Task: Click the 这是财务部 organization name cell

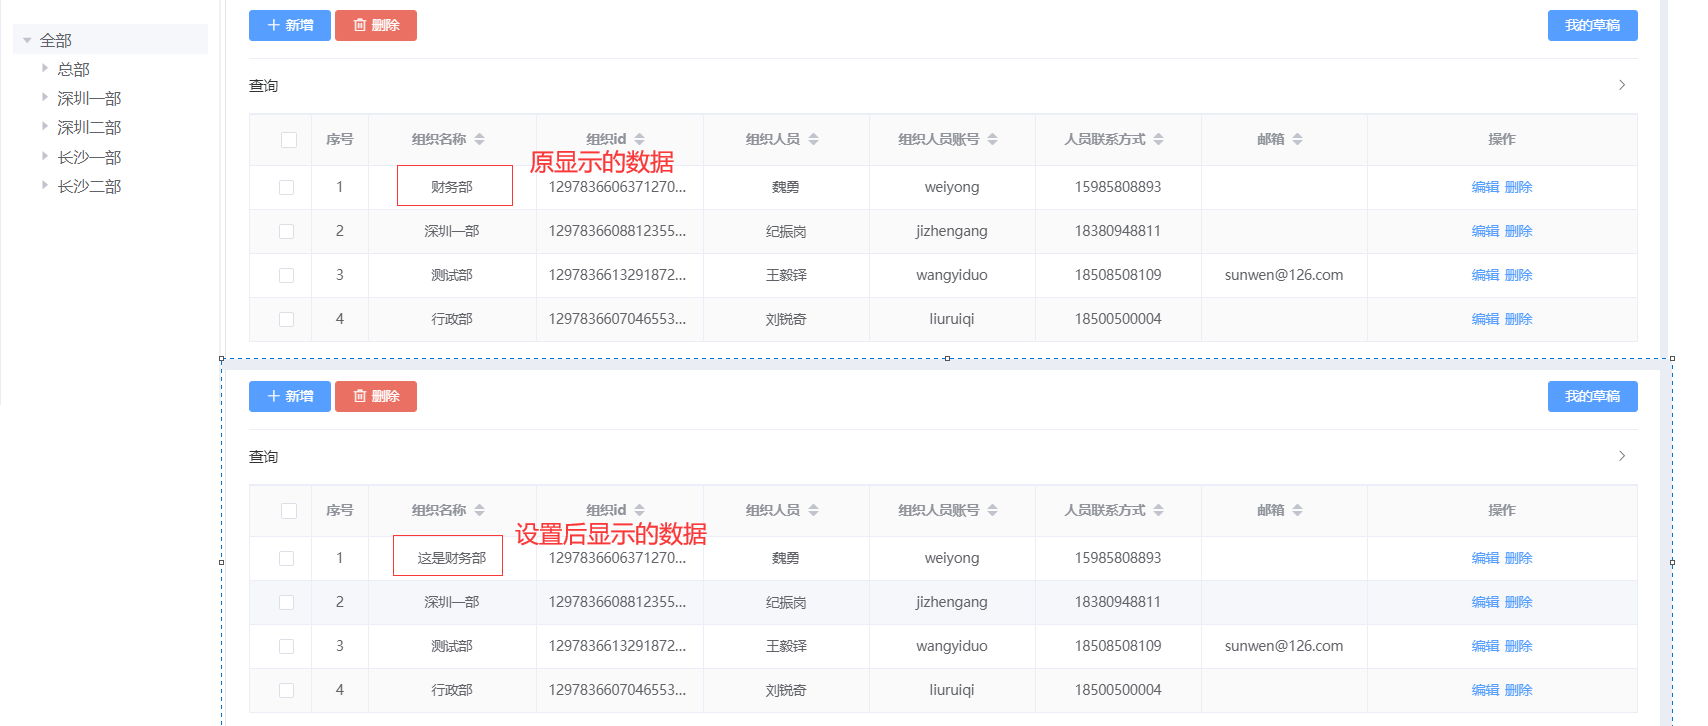Action: point(451,558)
